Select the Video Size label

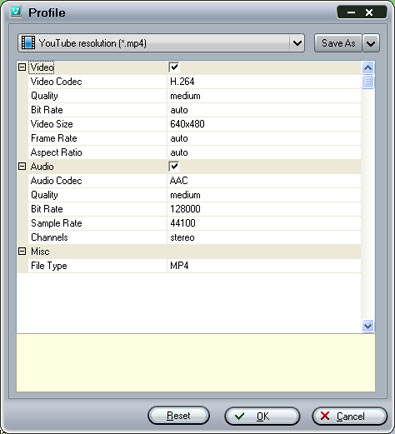(52, 124)
